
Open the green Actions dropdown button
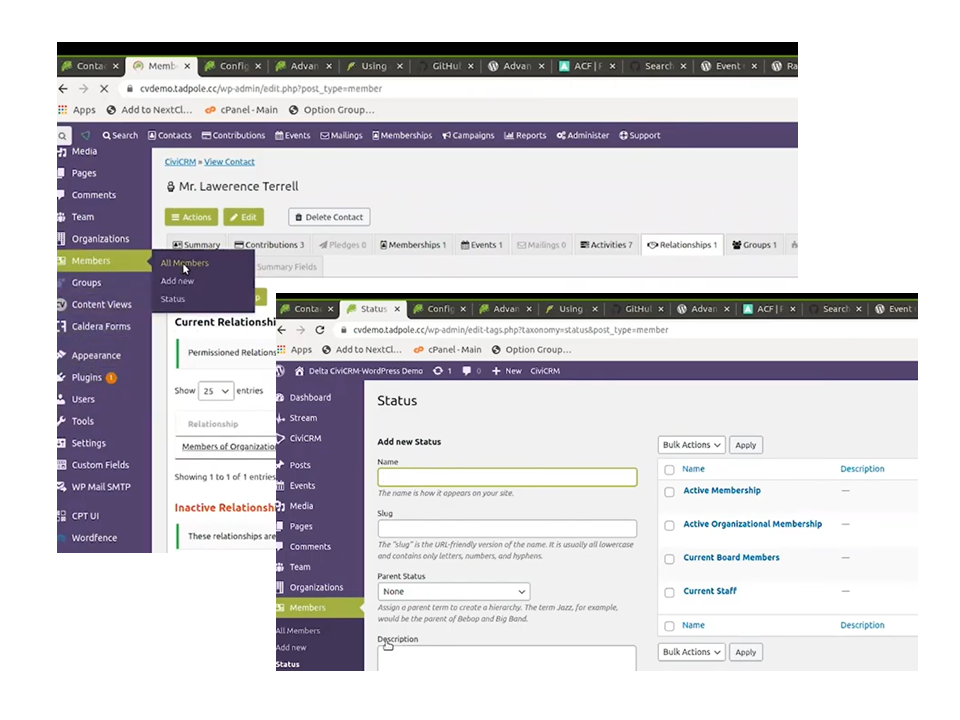191,217
